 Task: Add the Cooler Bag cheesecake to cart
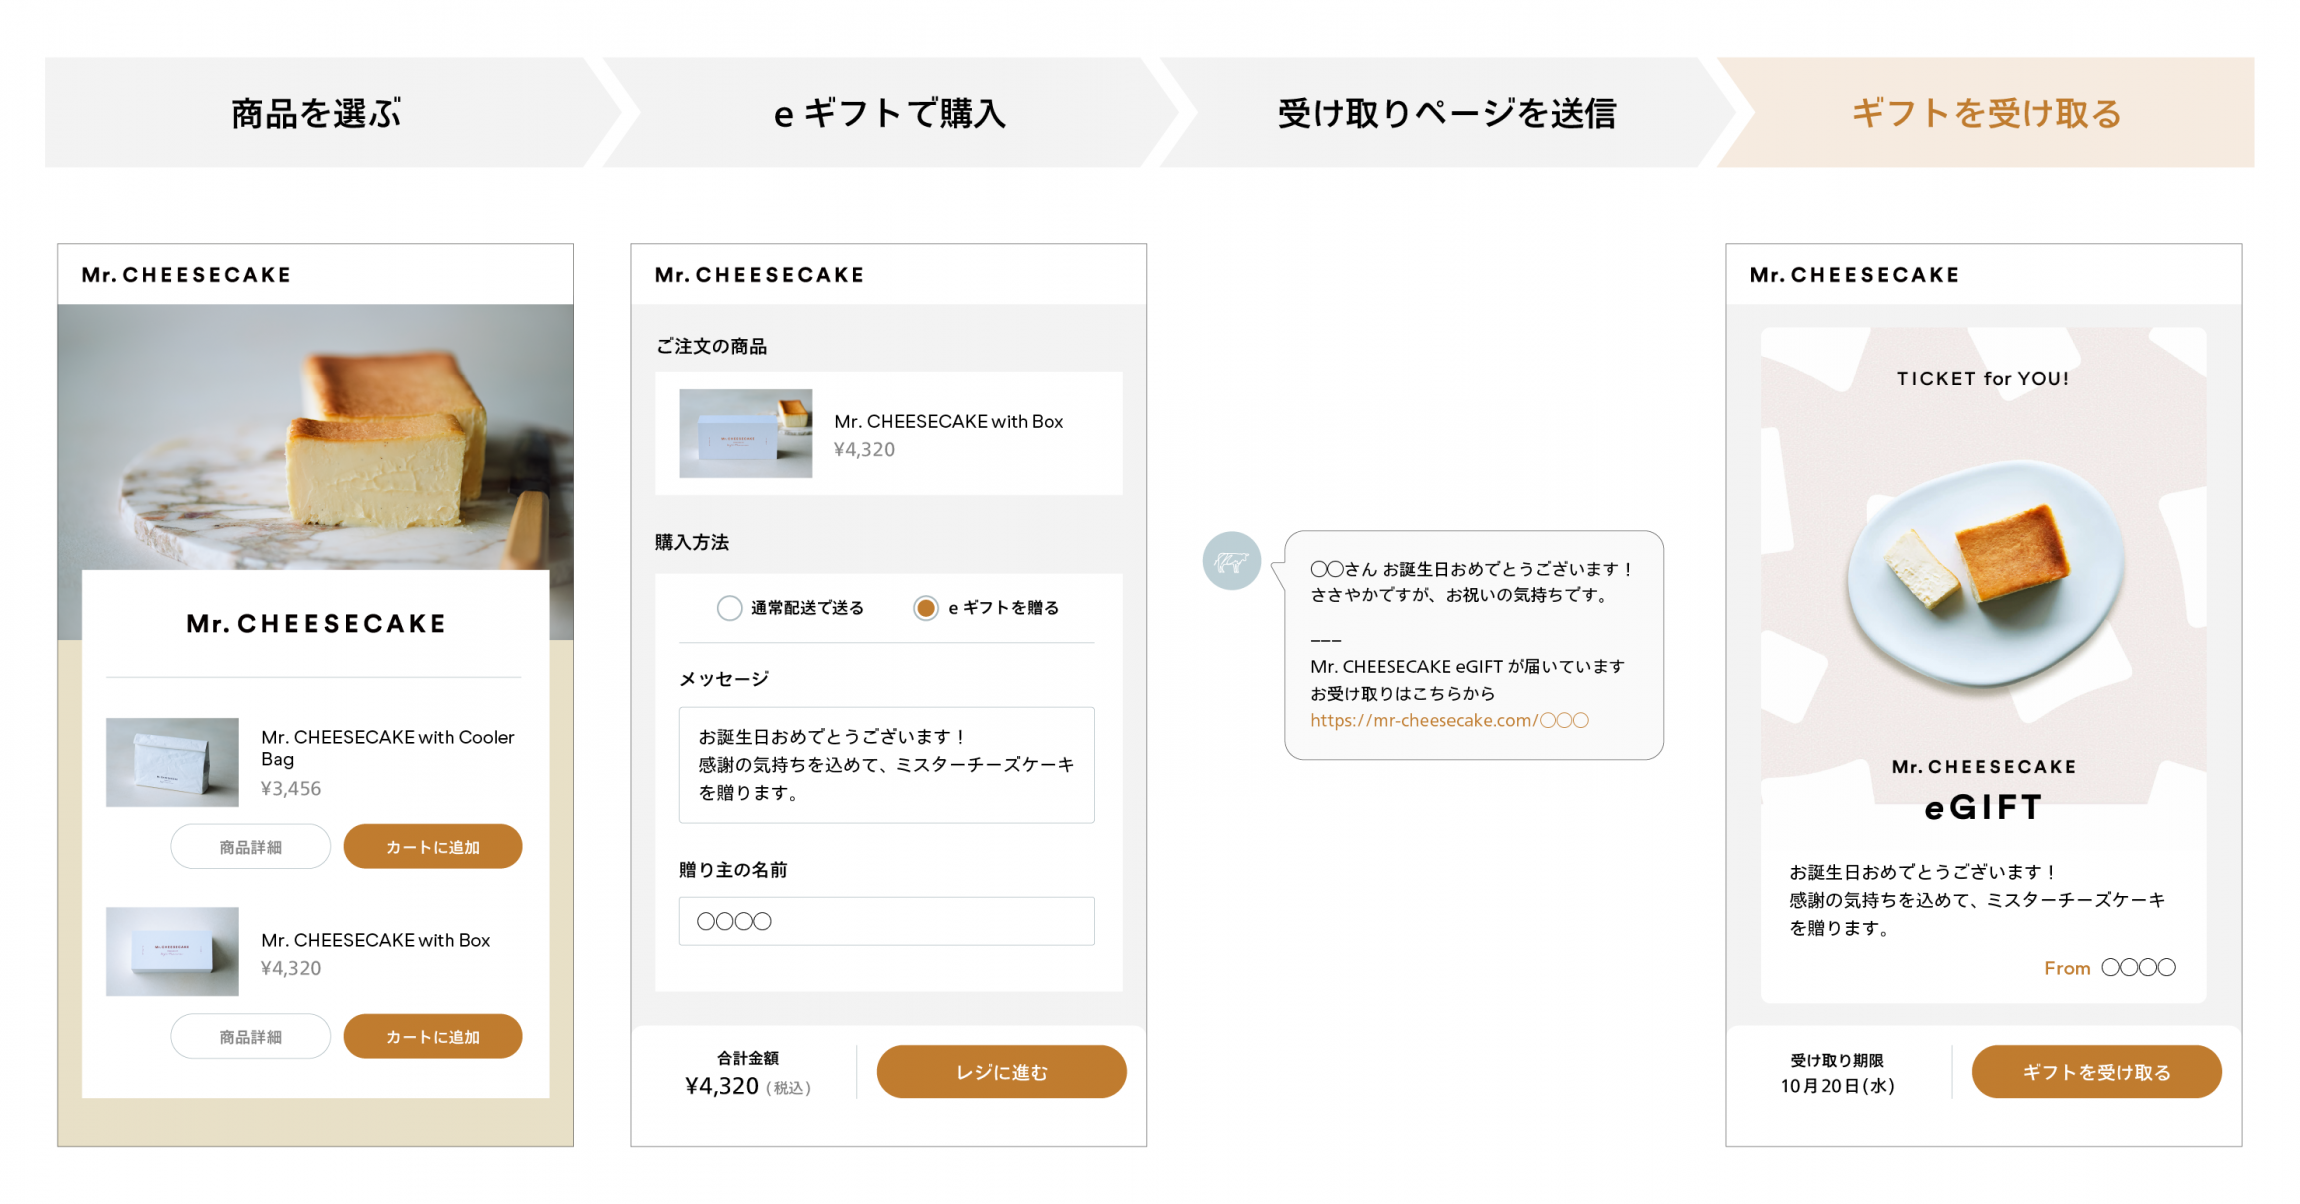(x=433, y=847)
